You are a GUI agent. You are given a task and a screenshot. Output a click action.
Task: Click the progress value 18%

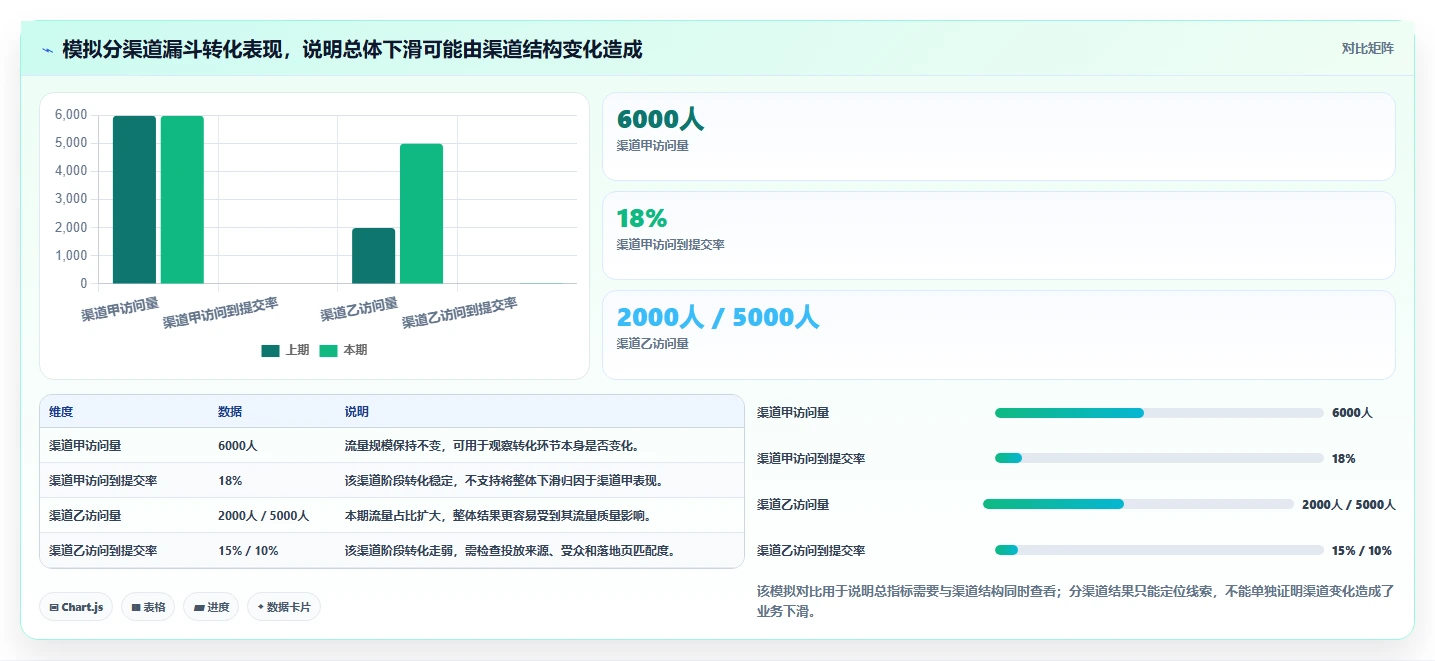(1344, 459)
